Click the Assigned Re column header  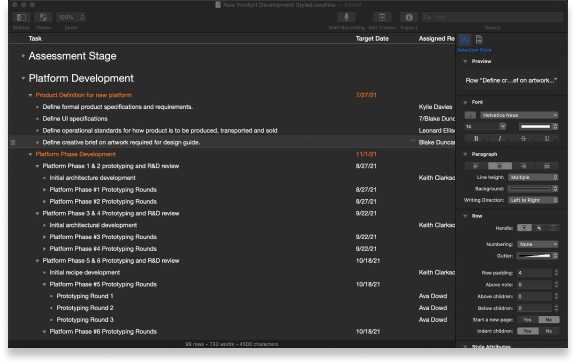[436, 39]
